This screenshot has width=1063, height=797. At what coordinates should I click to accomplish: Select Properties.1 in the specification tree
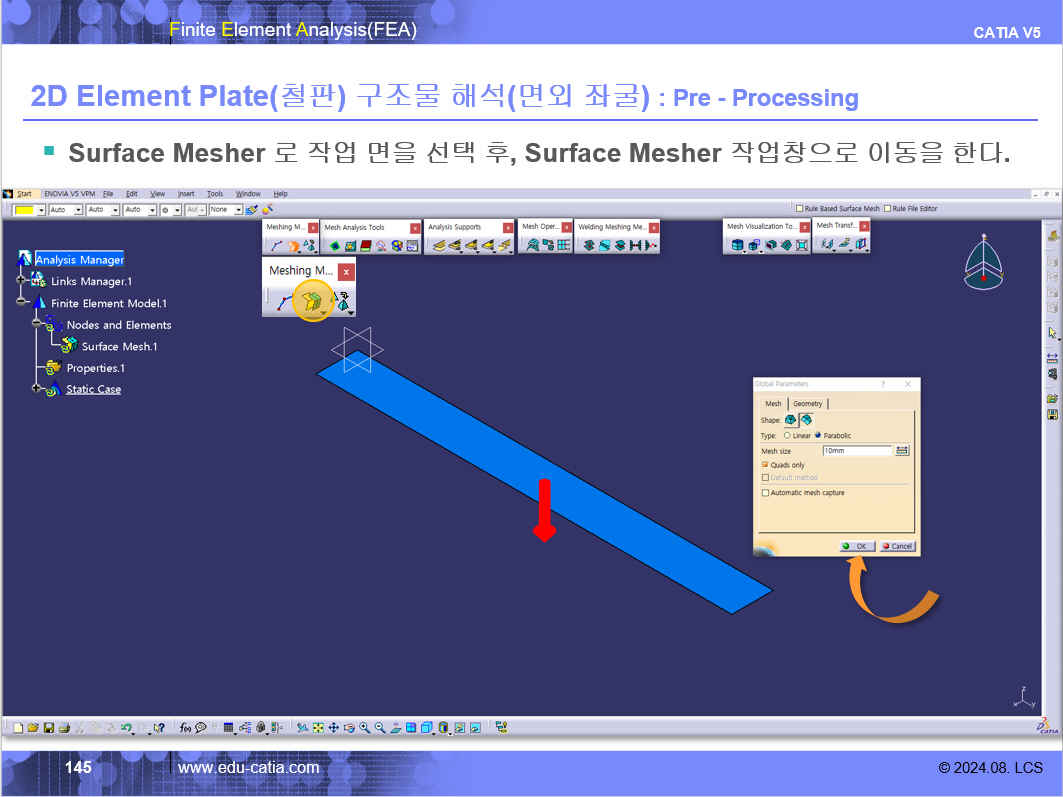pyautogui.click(x=96, y=368)
